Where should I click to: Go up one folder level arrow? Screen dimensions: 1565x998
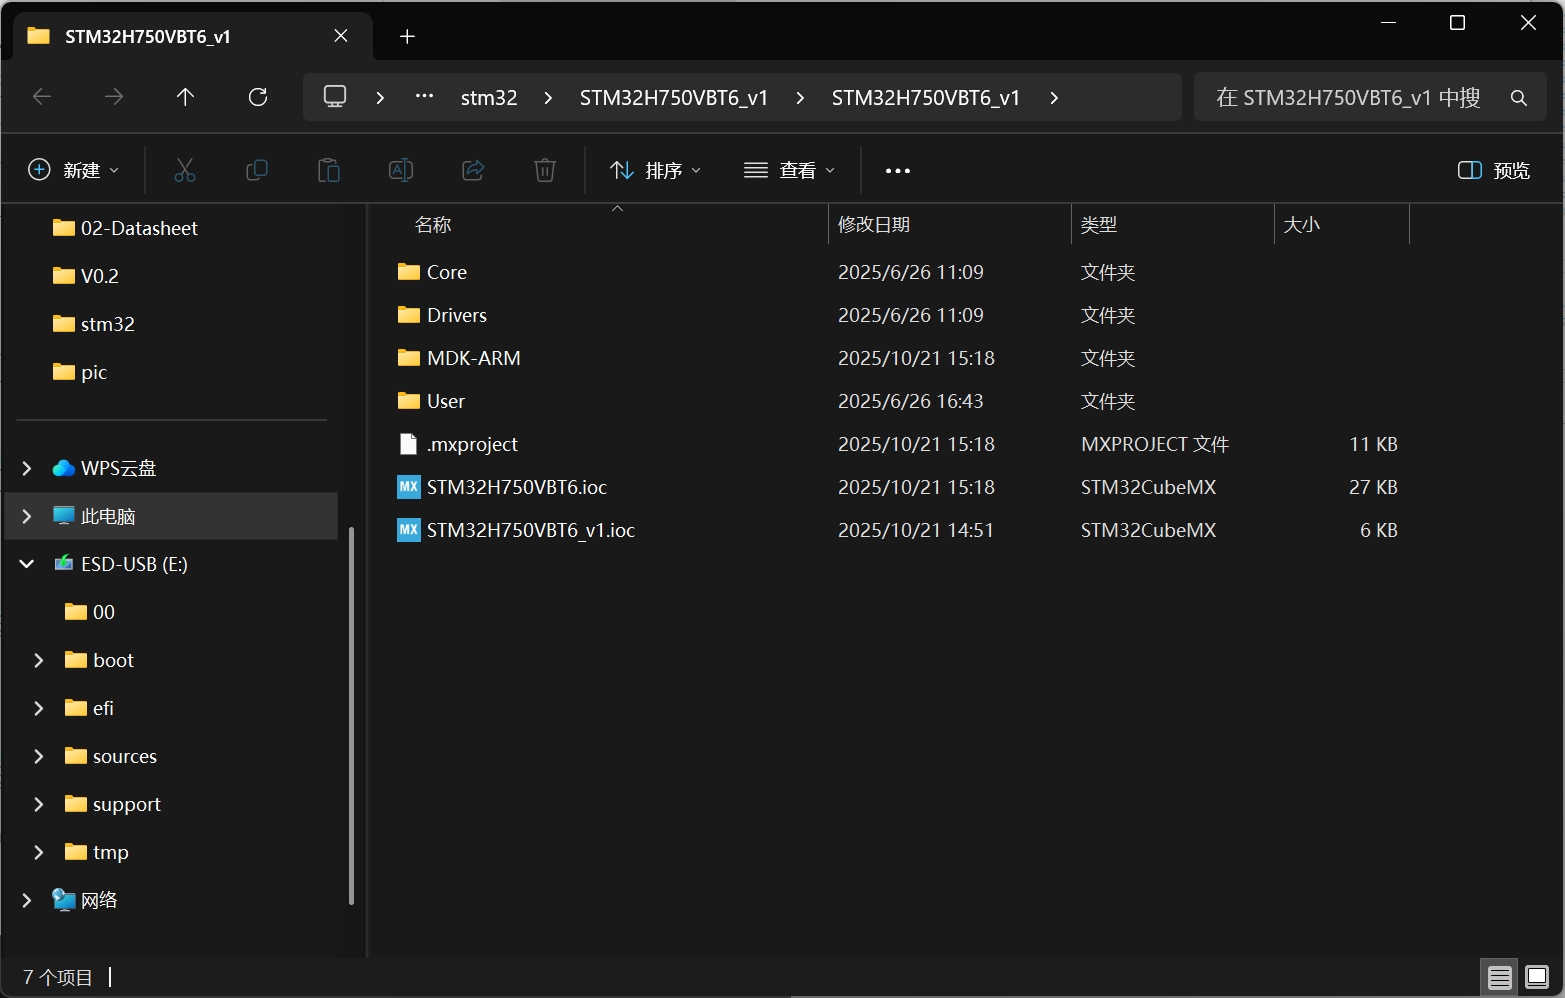pyautogui.click(x=185, y=97)
